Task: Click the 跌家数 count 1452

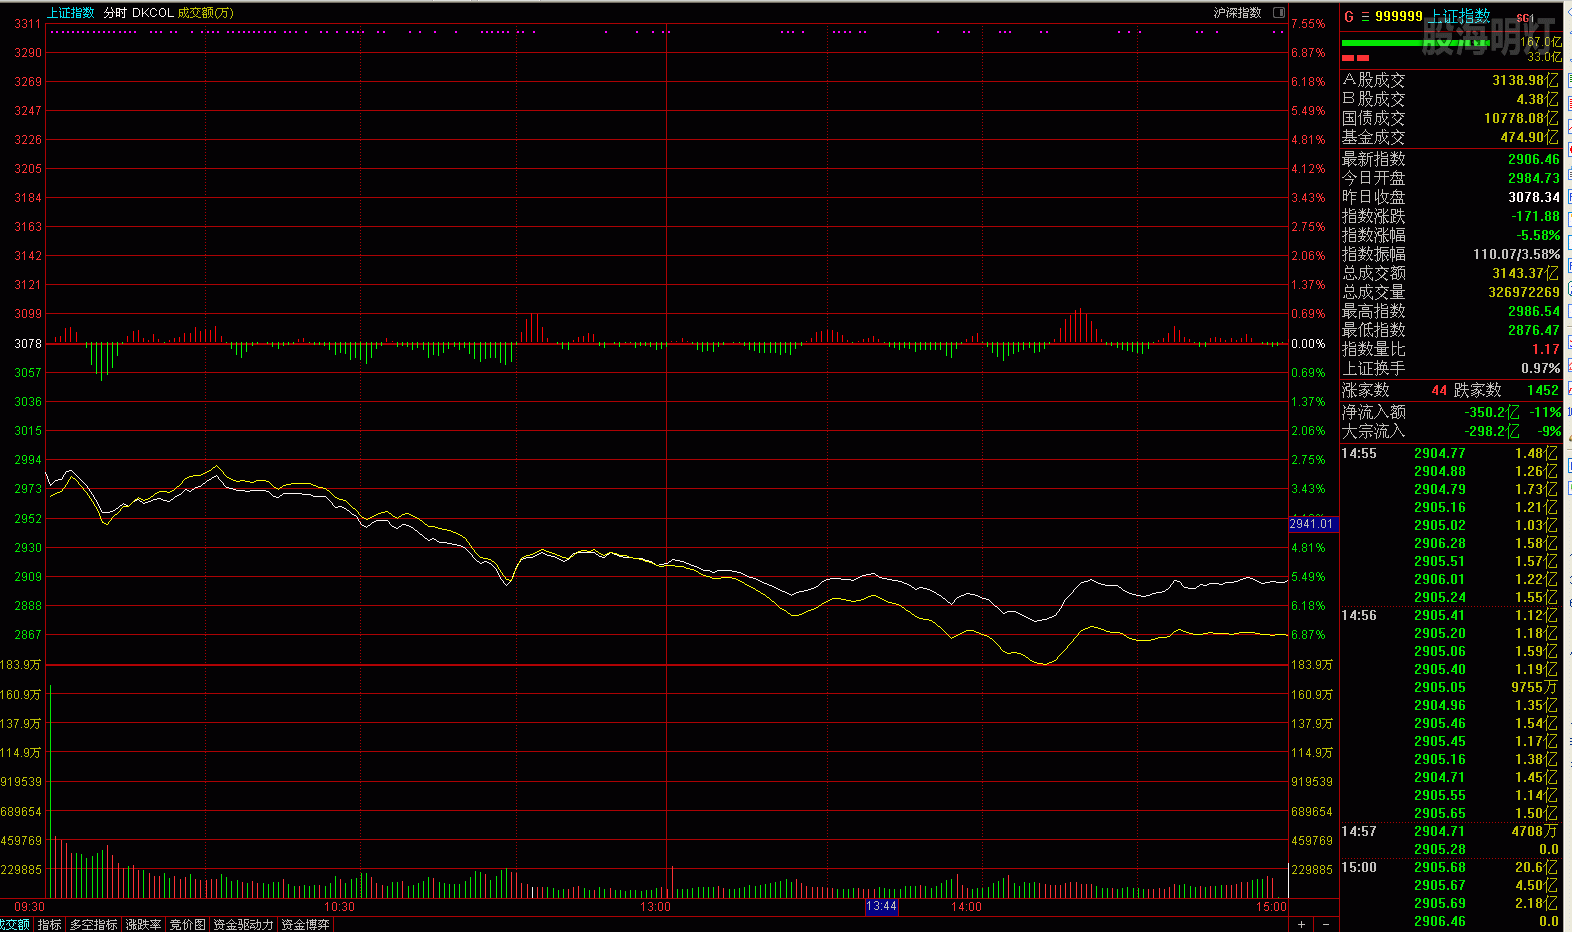Action: [1543, 390]
